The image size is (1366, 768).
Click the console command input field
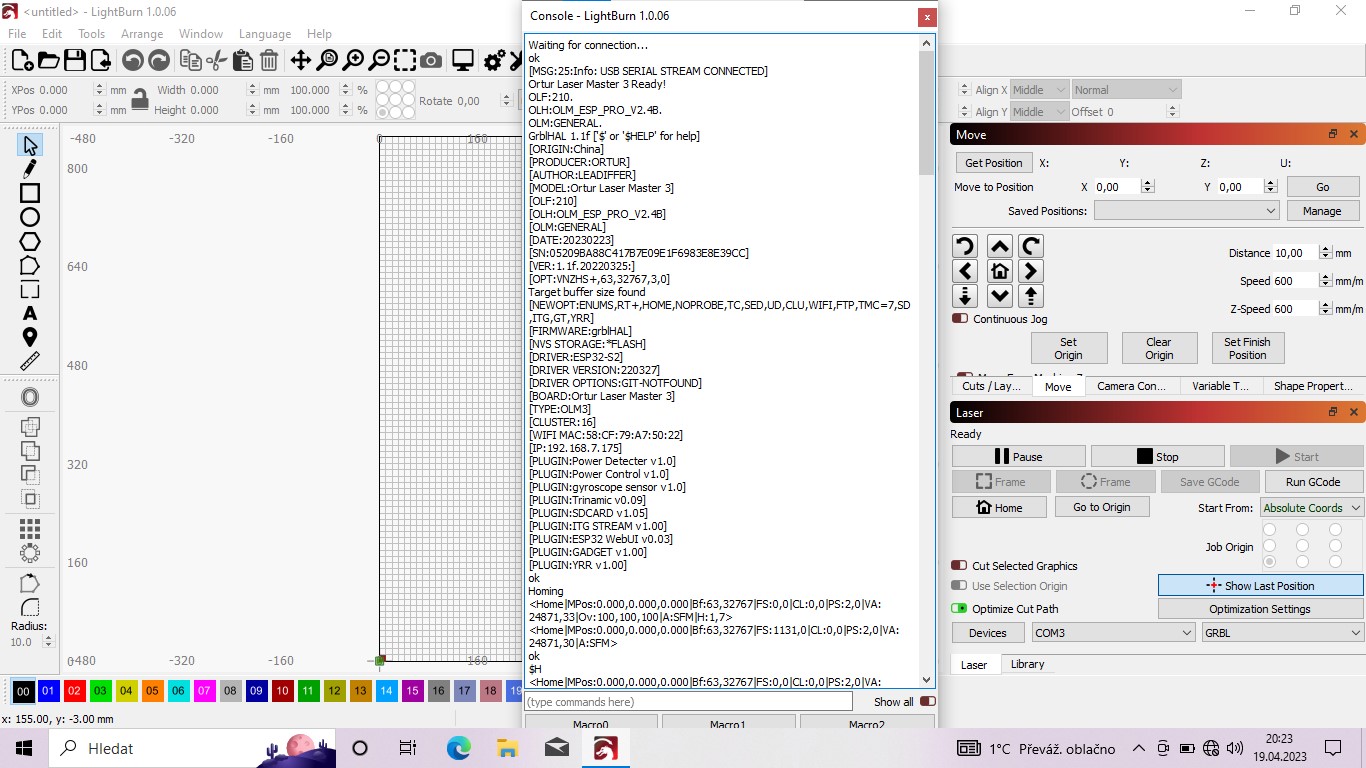(689, 702)
